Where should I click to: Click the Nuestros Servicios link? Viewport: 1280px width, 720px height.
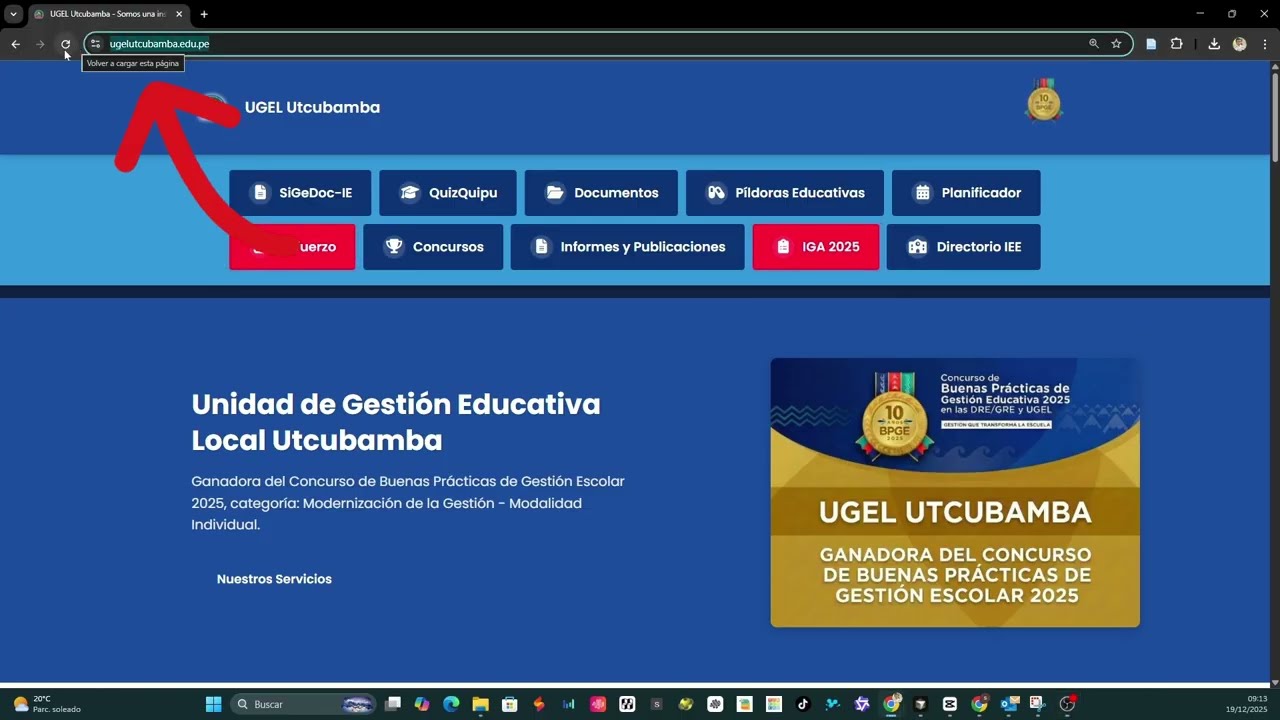tap(274, 579)
